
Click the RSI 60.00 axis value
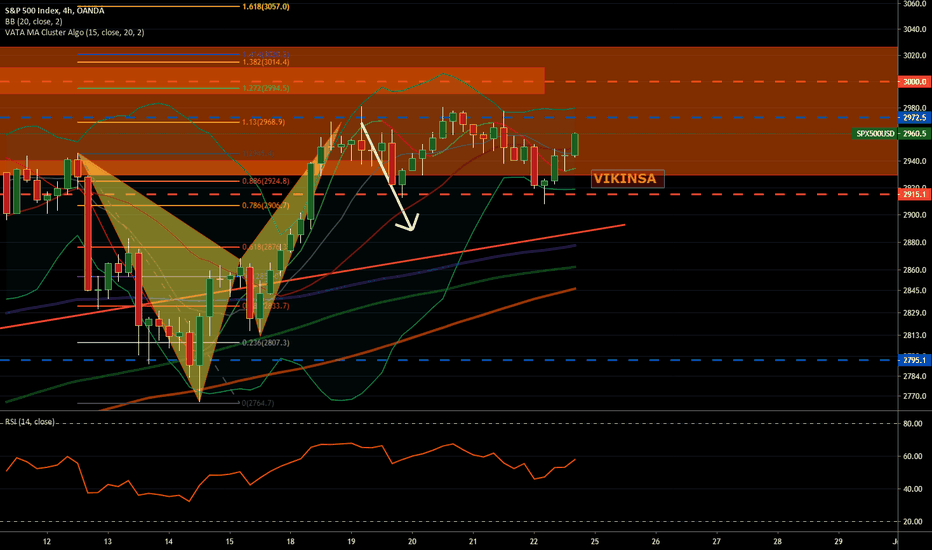[912, 457]
